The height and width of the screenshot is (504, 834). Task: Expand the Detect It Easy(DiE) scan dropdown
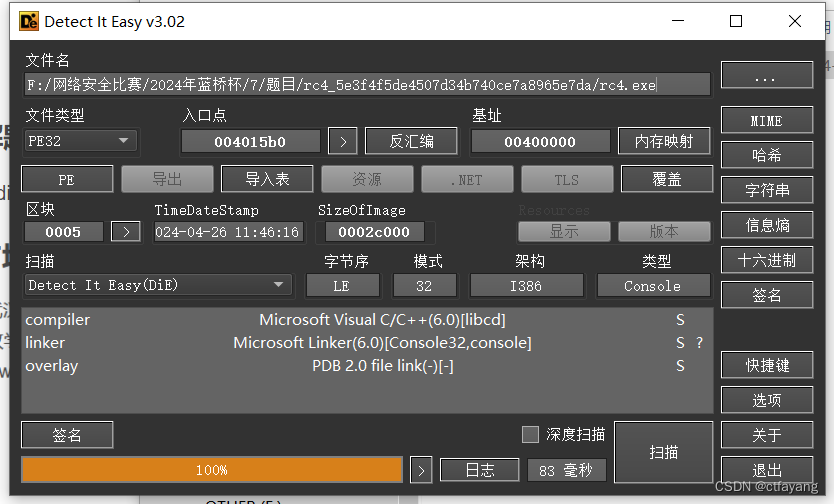158,285
